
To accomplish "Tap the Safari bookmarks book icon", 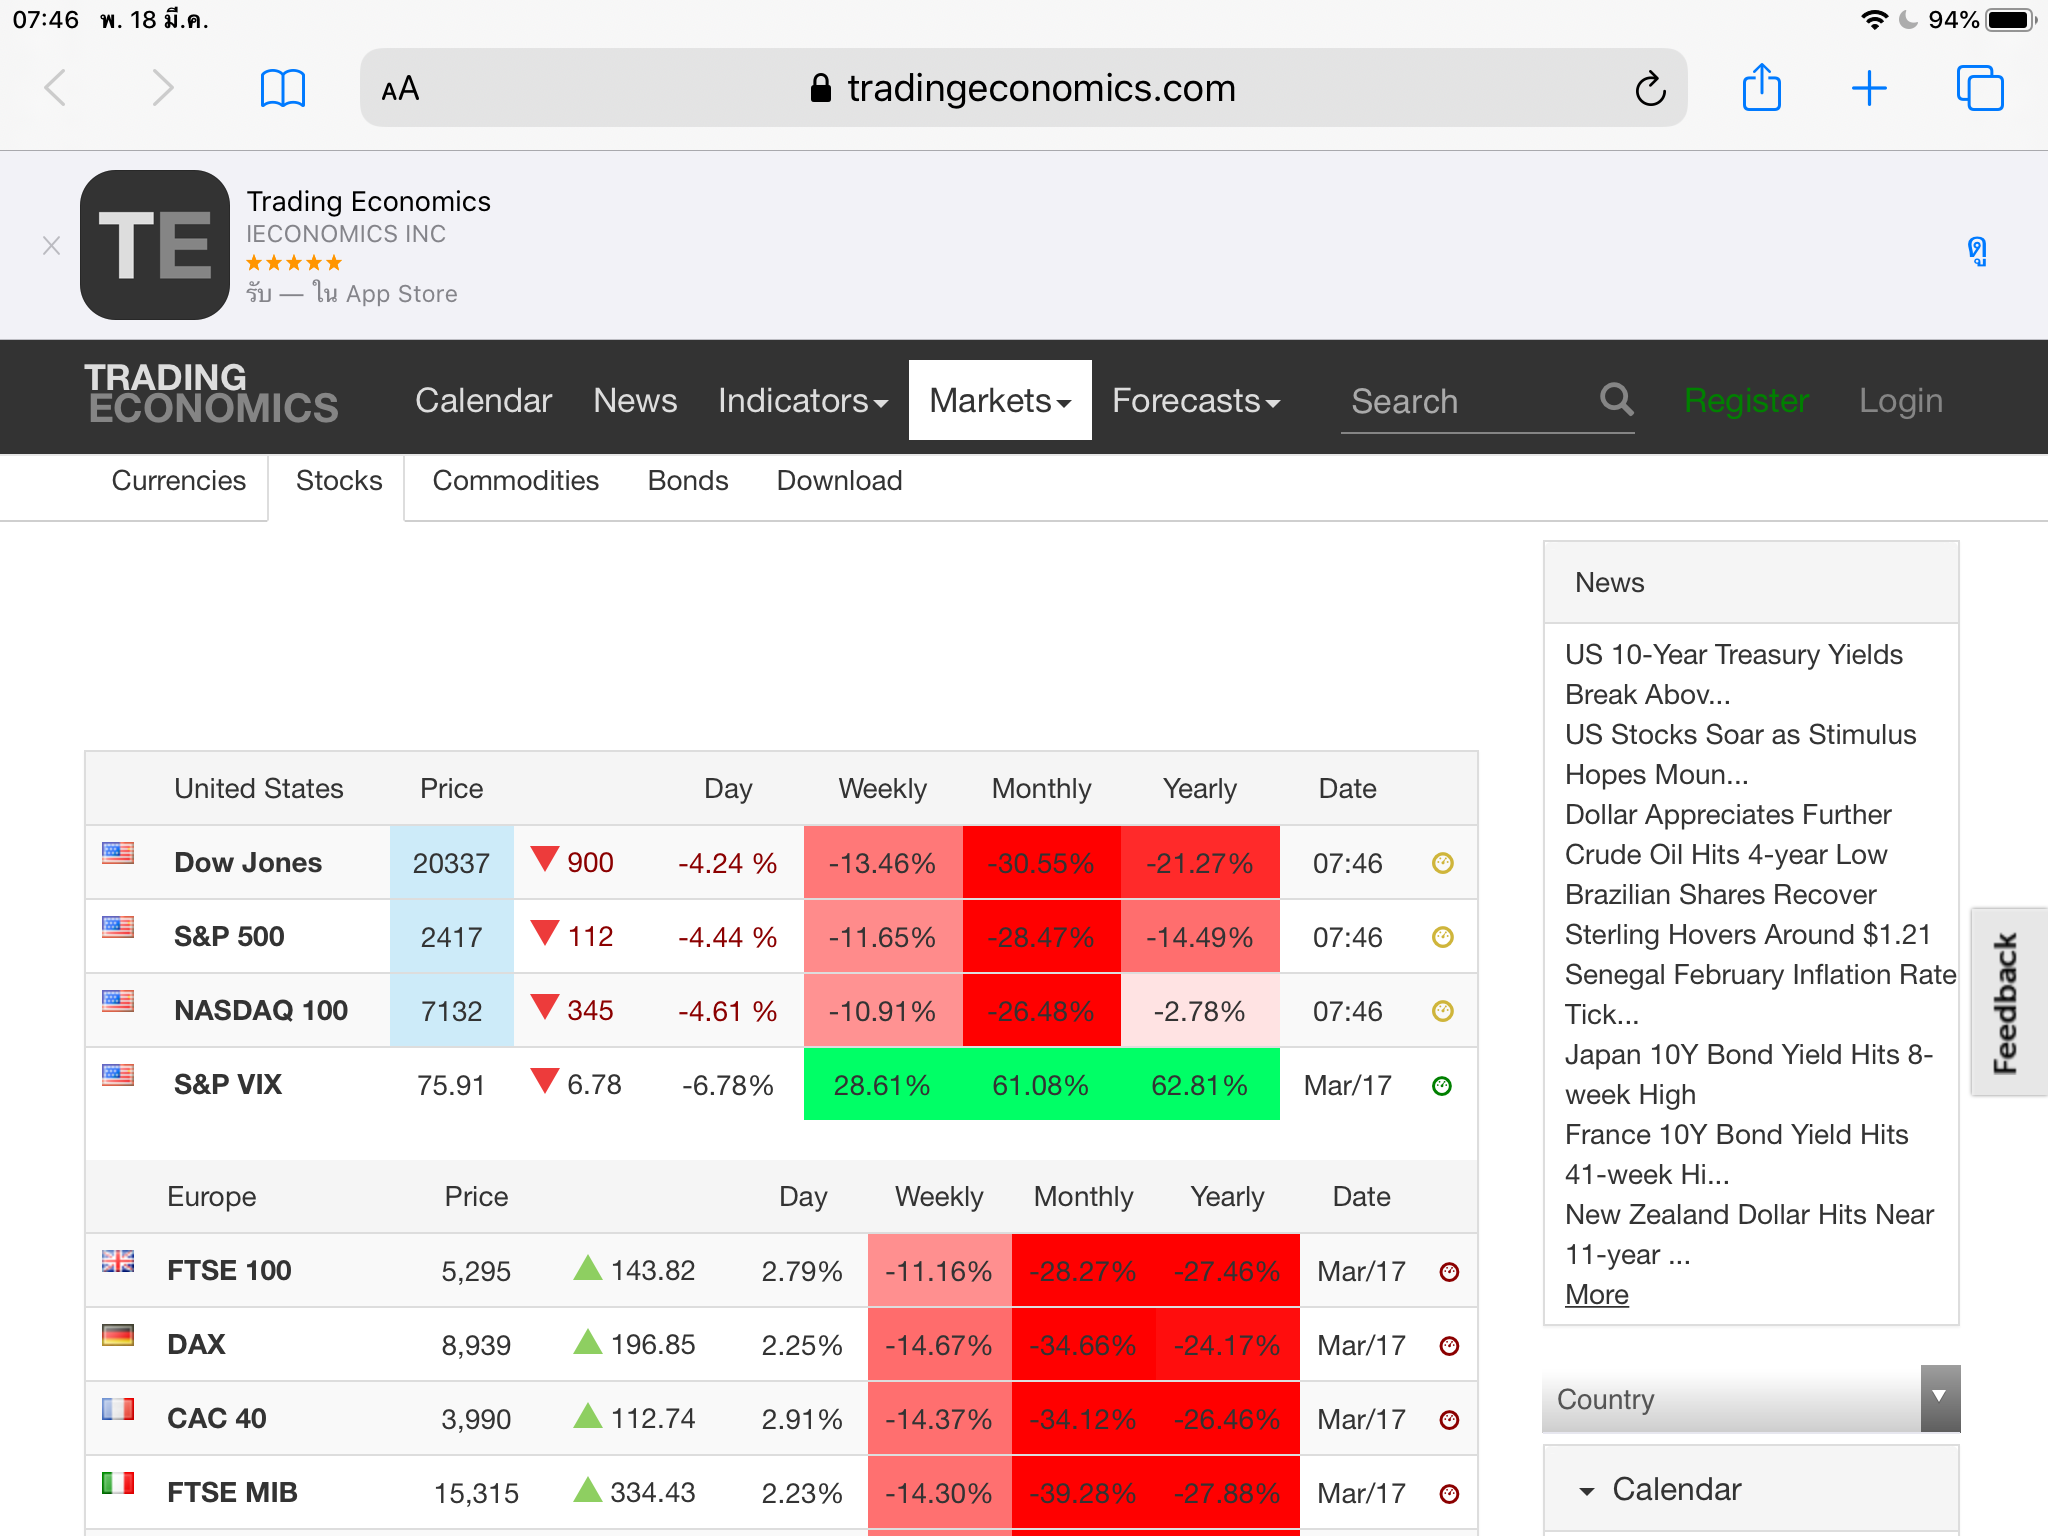I will click(282, 88).
